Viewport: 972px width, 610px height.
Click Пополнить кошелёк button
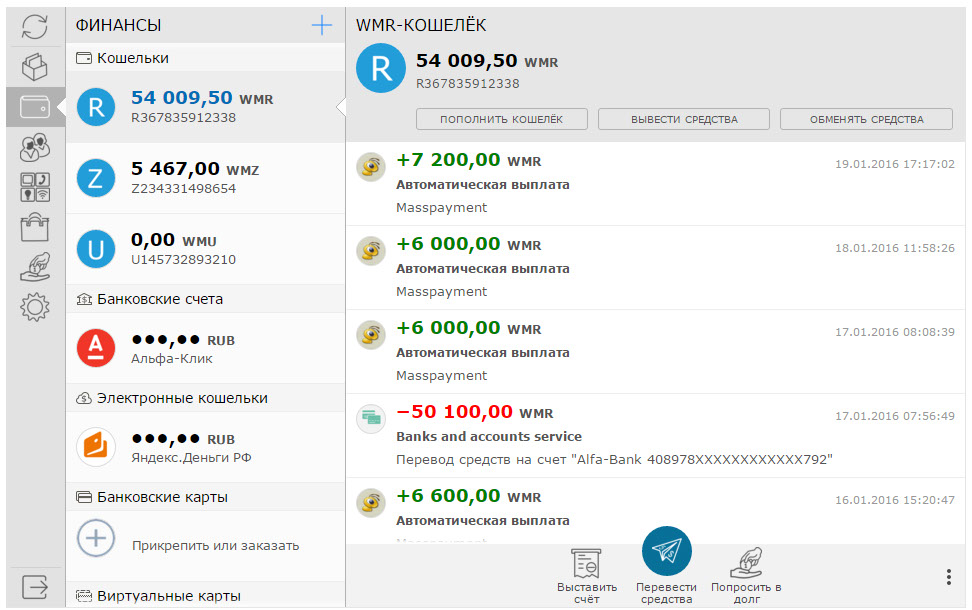(x=501, y=119)
